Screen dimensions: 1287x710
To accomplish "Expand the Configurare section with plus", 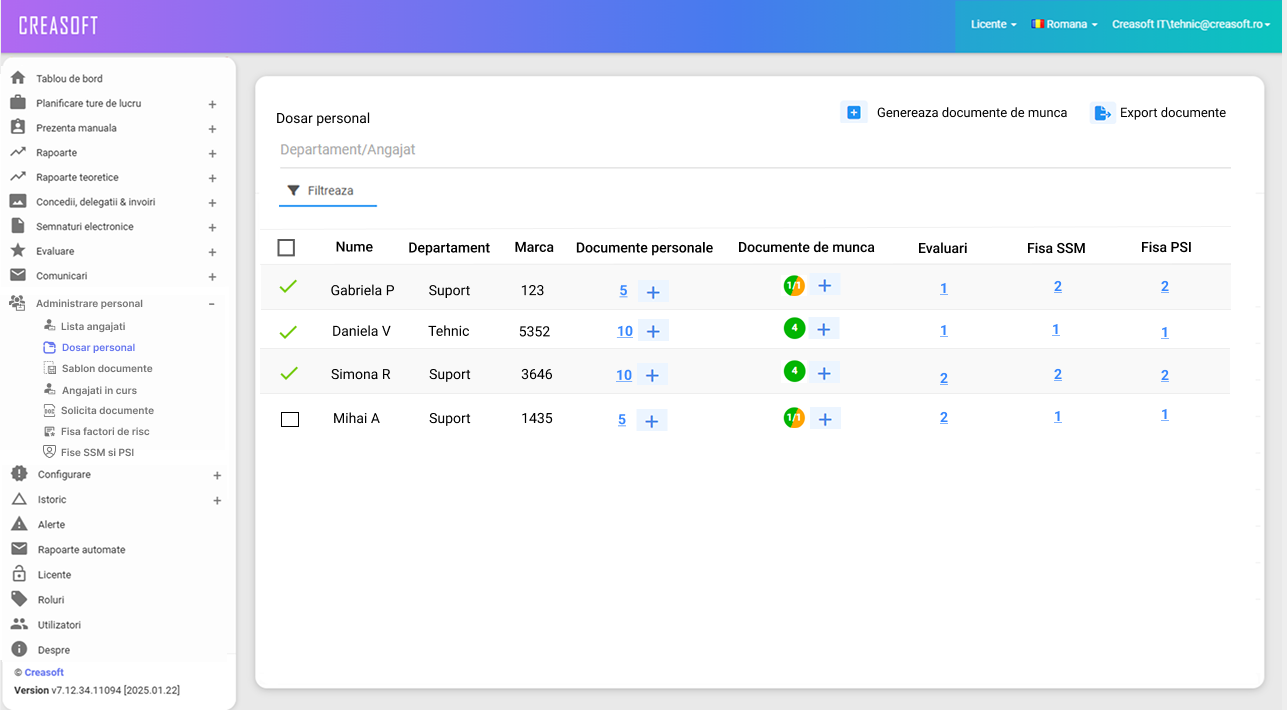I will pos(217,476).
